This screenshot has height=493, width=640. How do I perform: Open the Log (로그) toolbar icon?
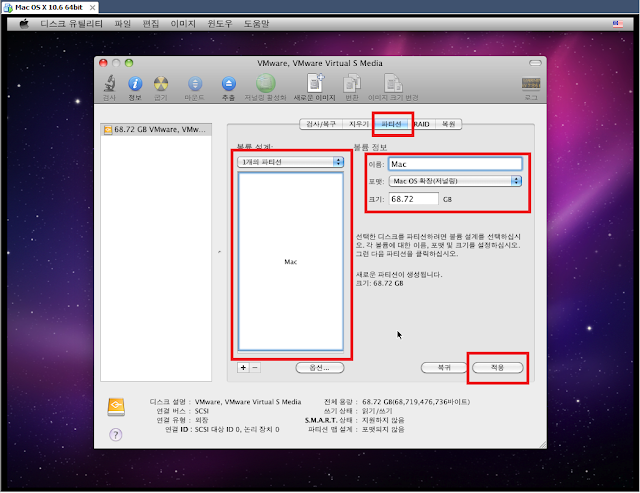[x=531, y=84]
